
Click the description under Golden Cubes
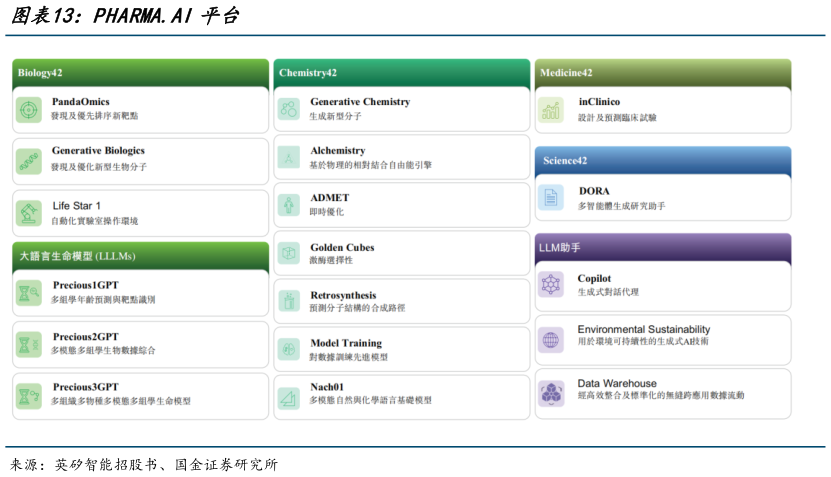[x=331, y=260]
